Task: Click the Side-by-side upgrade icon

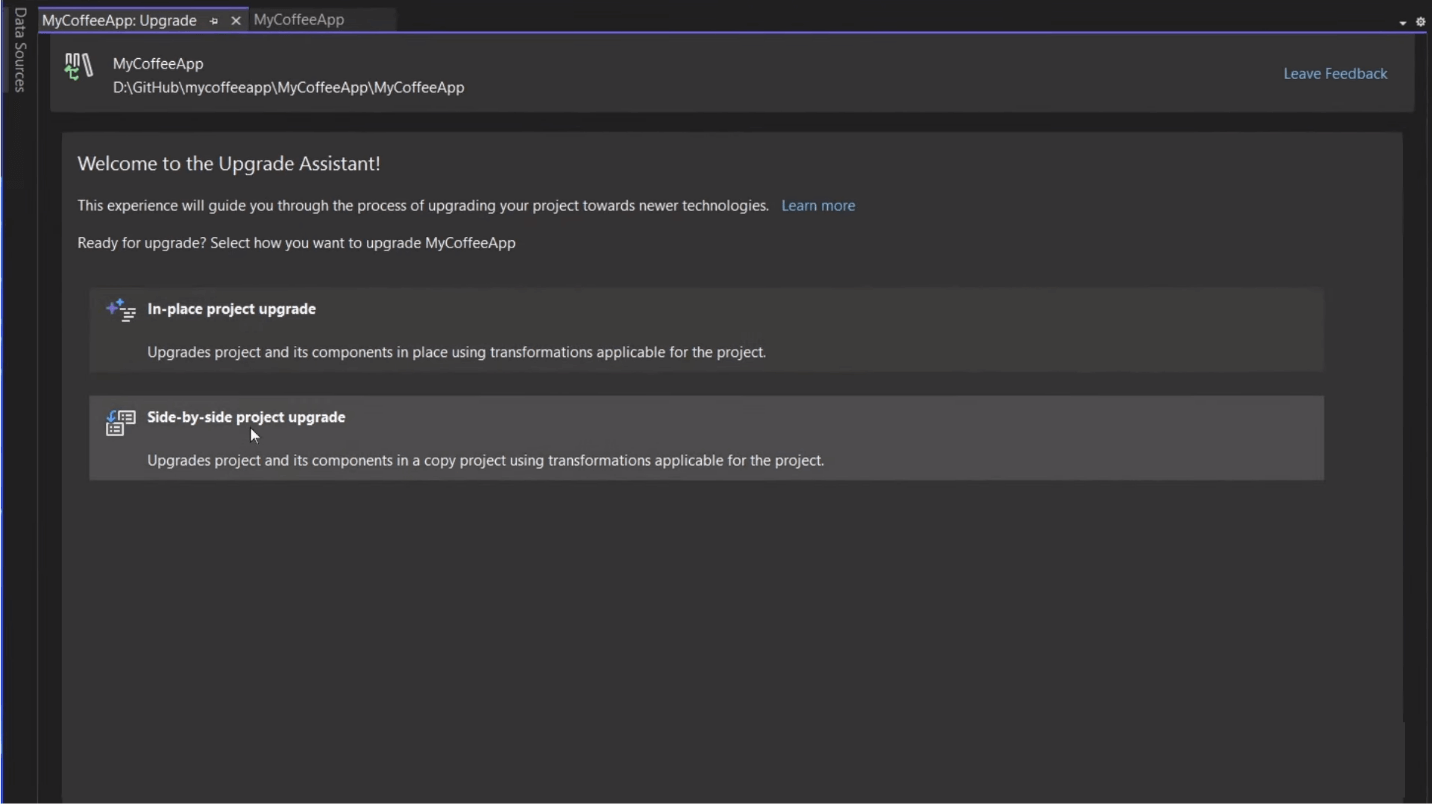Action: tap(121, 422)
